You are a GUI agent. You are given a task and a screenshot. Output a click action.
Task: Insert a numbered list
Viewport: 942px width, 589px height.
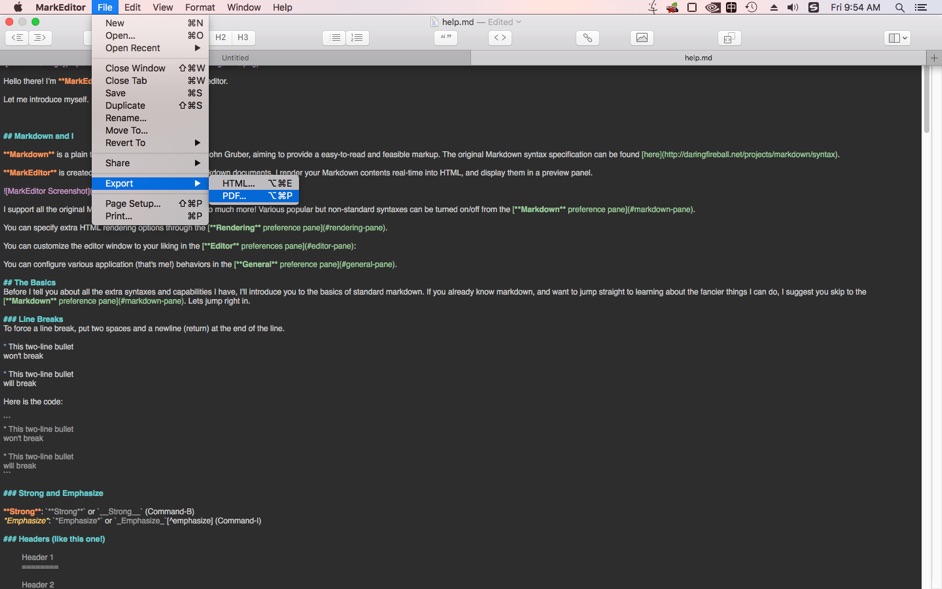(357, 38)
